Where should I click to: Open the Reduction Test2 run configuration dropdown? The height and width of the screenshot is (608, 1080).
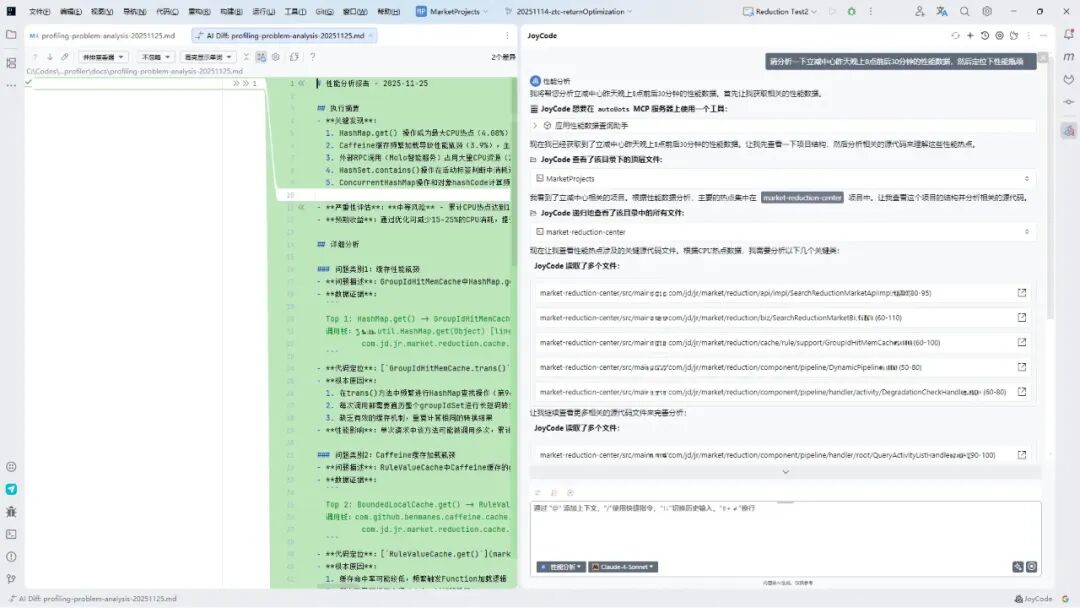(780, 12)
